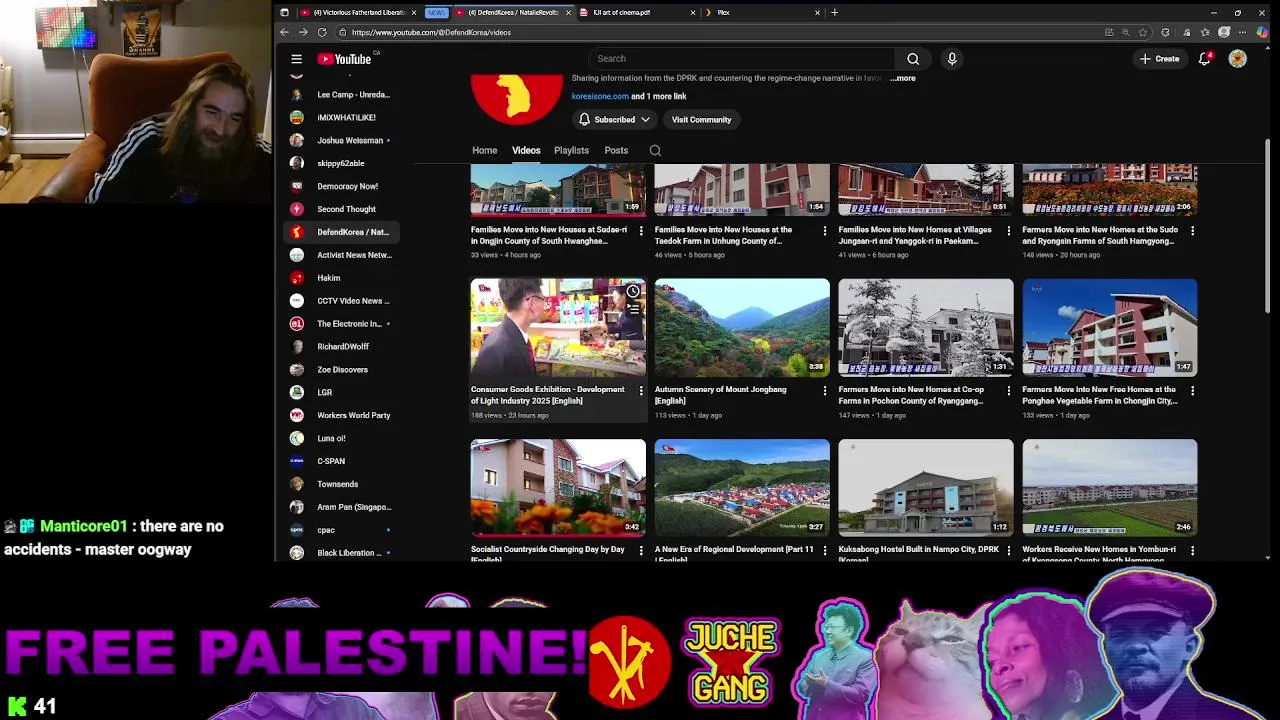
Task: Reload the page with the refresh icon
Action: [321, 32]
